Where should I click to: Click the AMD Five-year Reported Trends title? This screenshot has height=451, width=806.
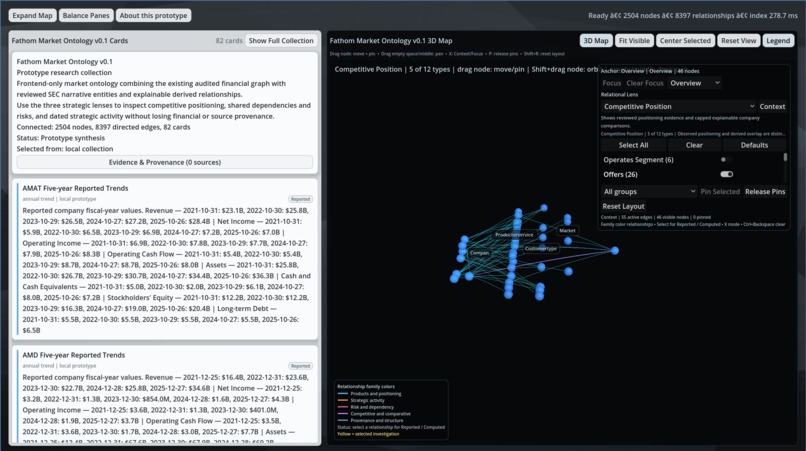click(x=74, y=355)
